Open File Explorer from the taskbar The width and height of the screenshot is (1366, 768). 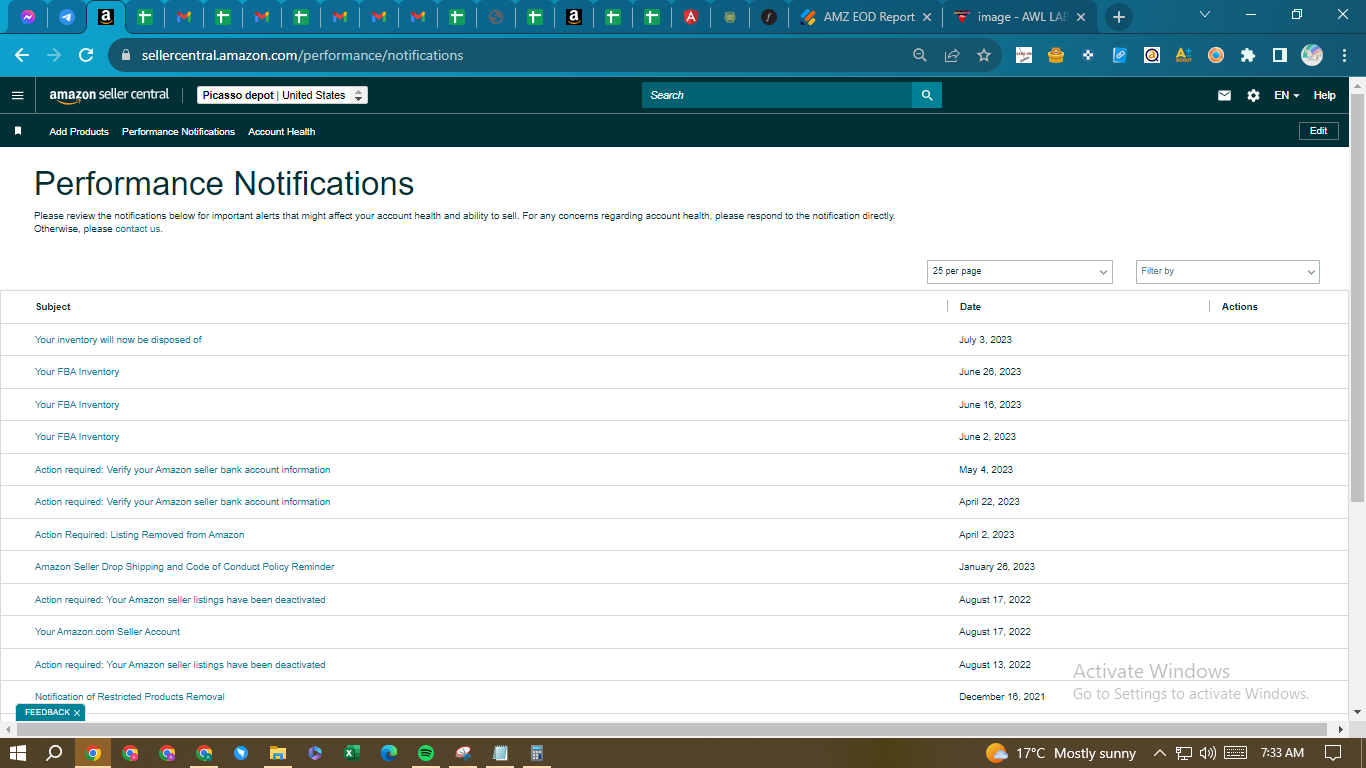(x=277, y=753)
